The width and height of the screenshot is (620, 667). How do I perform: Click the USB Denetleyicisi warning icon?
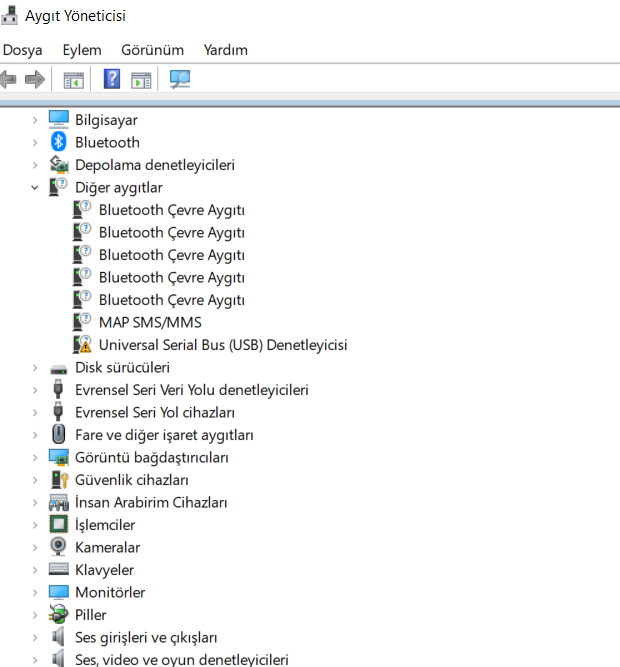(82, 345)
